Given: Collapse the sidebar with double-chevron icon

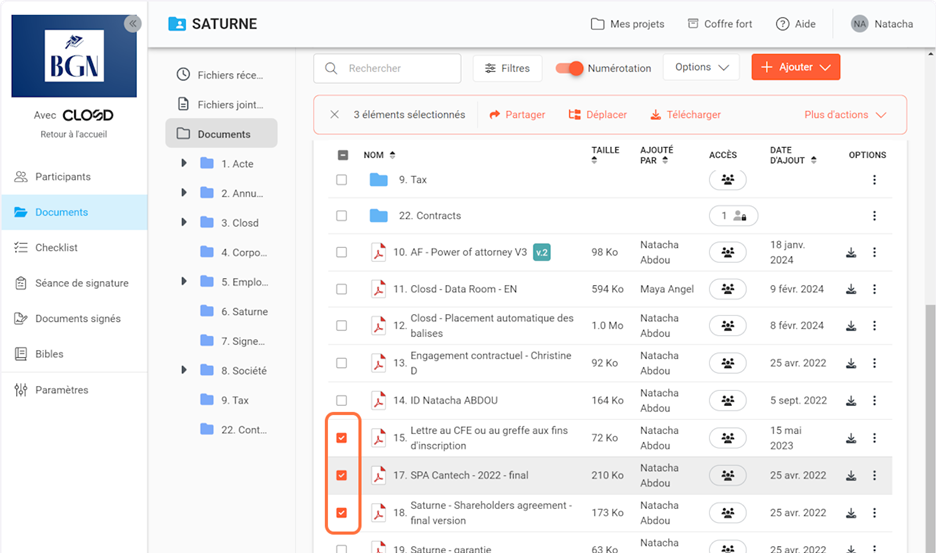Looking at the screenshot, I should (132, 24).
